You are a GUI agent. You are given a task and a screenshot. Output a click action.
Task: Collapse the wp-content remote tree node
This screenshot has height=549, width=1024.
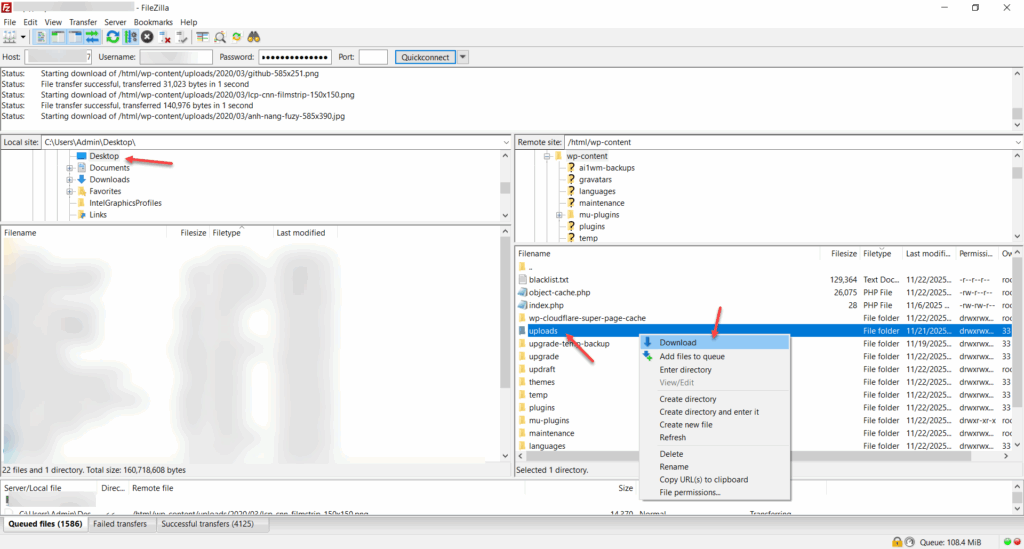pyautogui.click(x=547, y=157)
